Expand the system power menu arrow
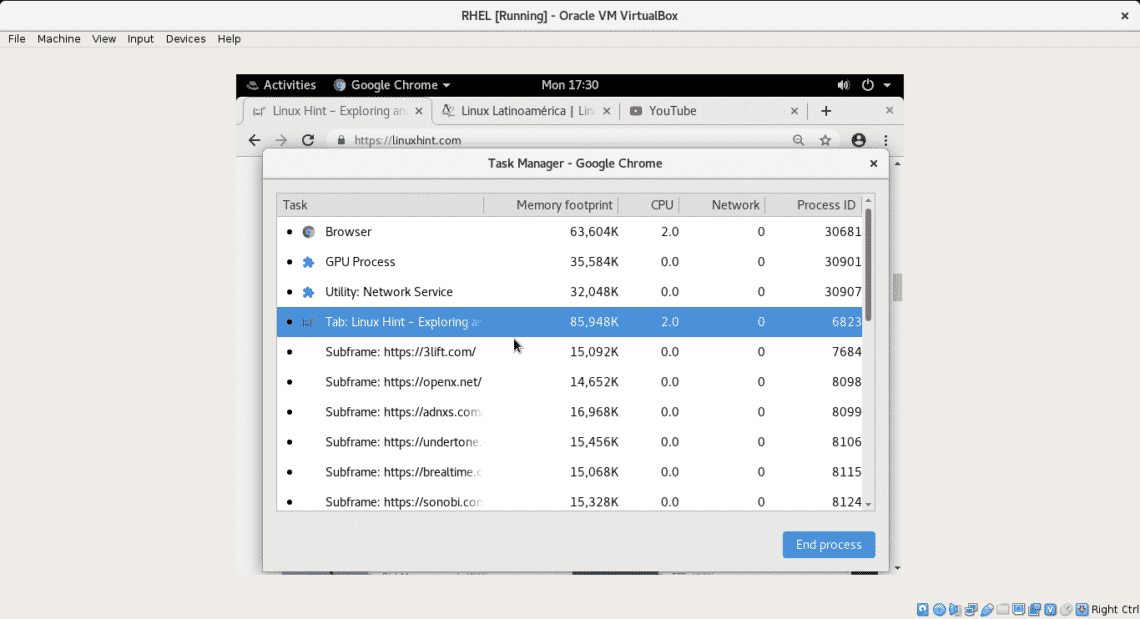 887,85
